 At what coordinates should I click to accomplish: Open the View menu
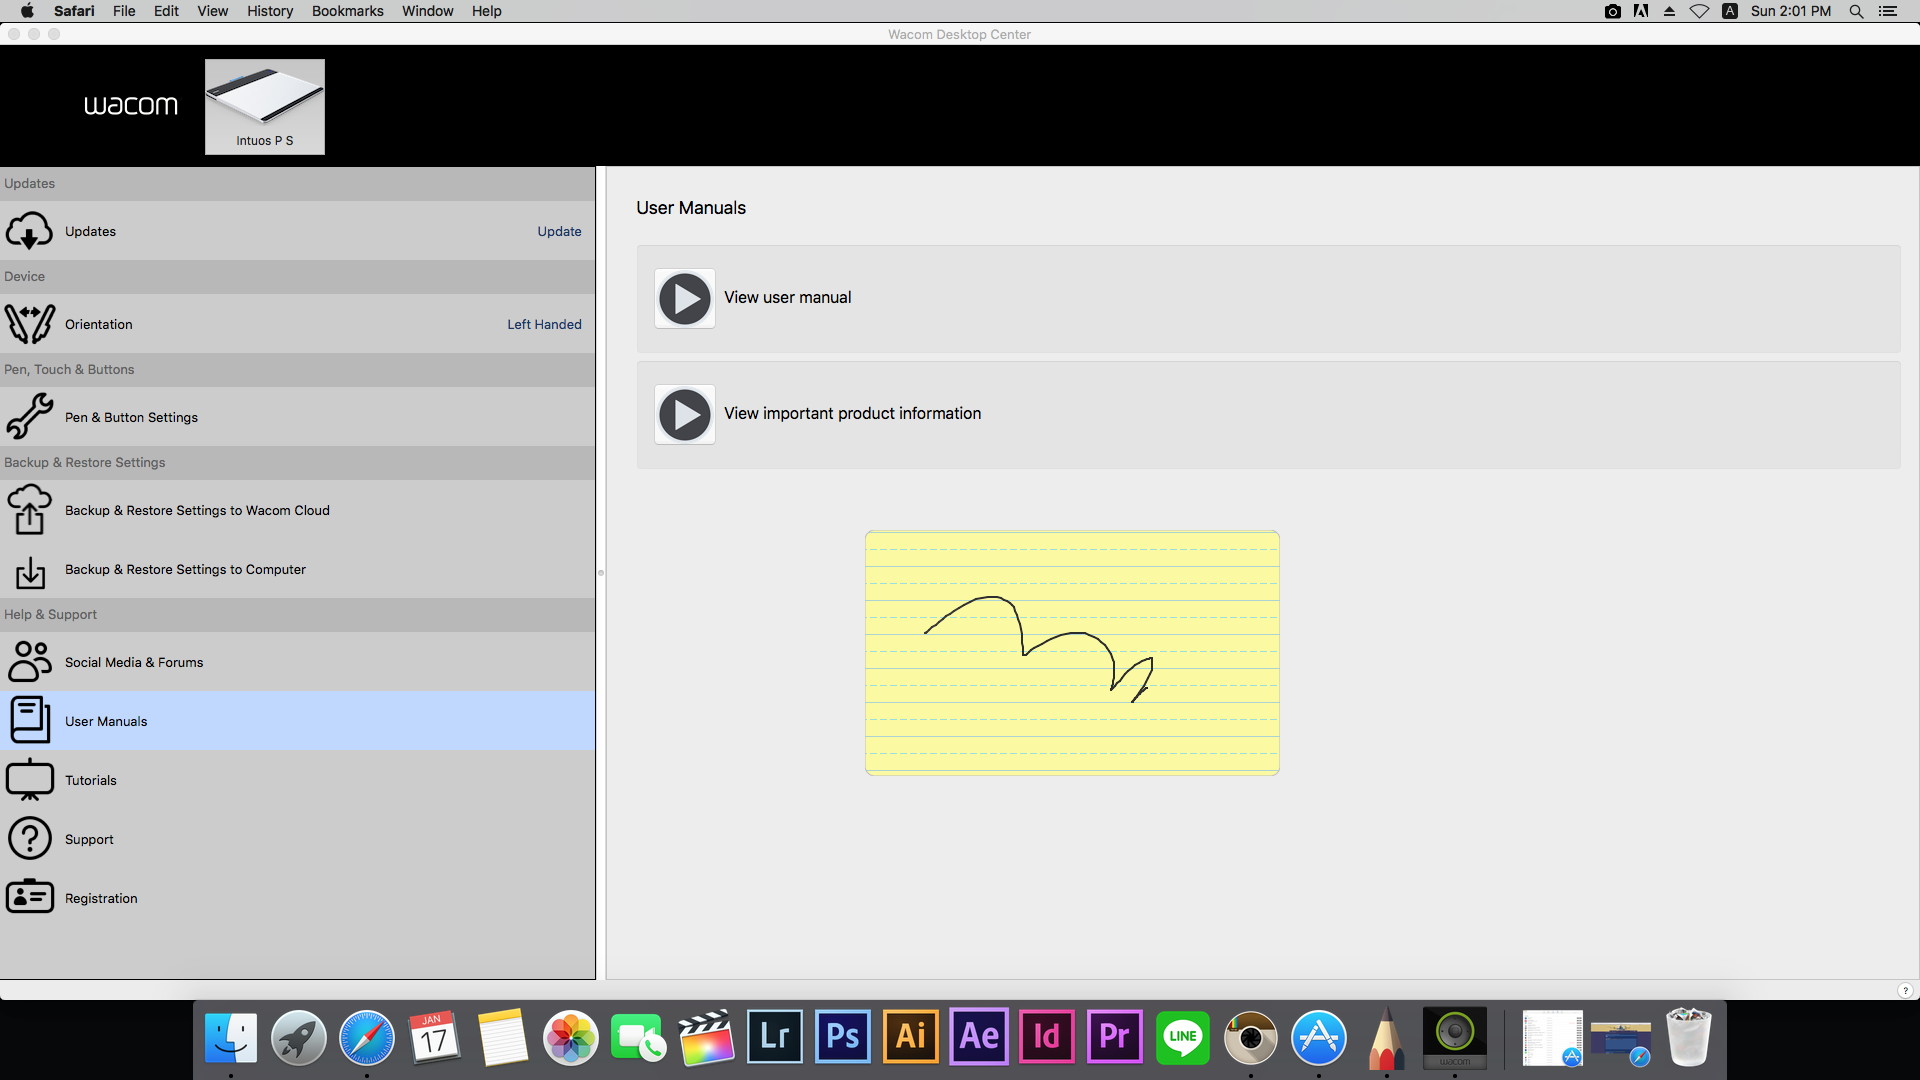pyautogui.click(x=212, y=11)
